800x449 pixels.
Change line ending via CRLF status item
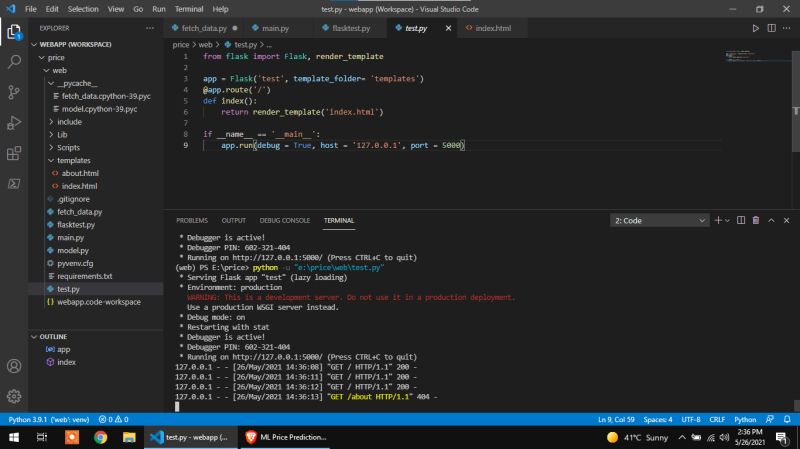[x=717, y=419]
